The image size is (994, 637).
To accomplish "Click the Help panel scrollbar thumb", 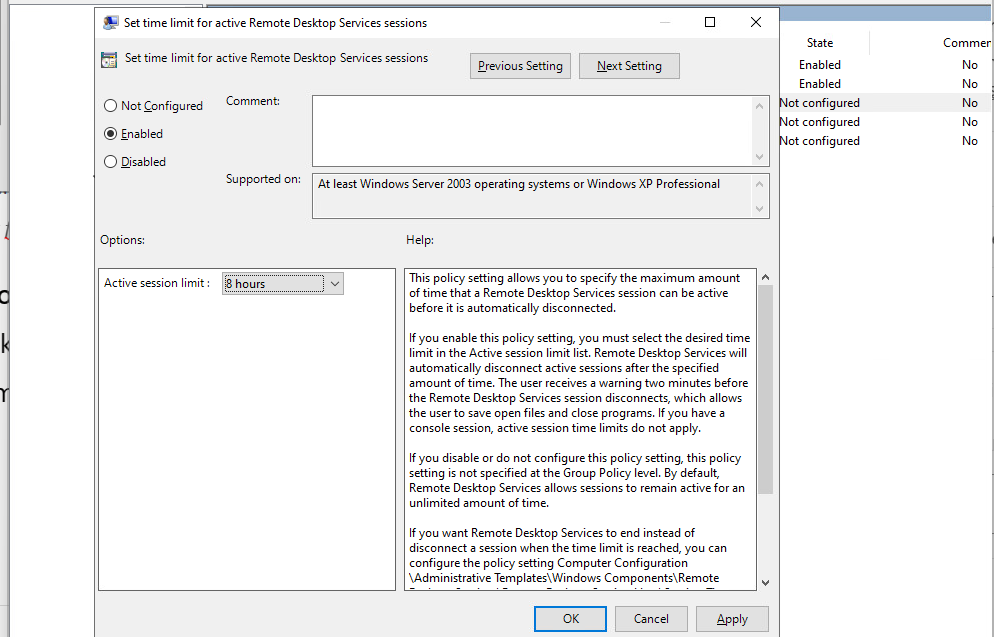I will [765, 390].
